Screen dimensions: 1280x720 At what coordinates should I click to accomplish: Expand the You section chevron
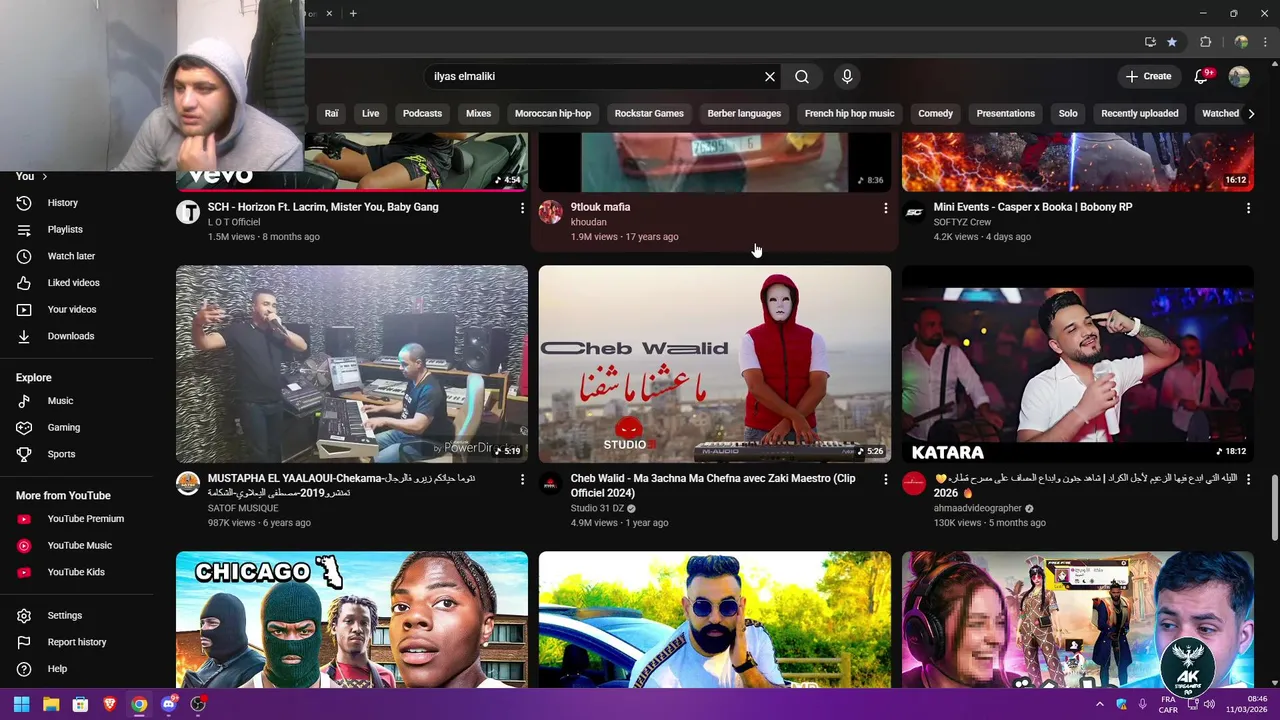coord(44,176)
